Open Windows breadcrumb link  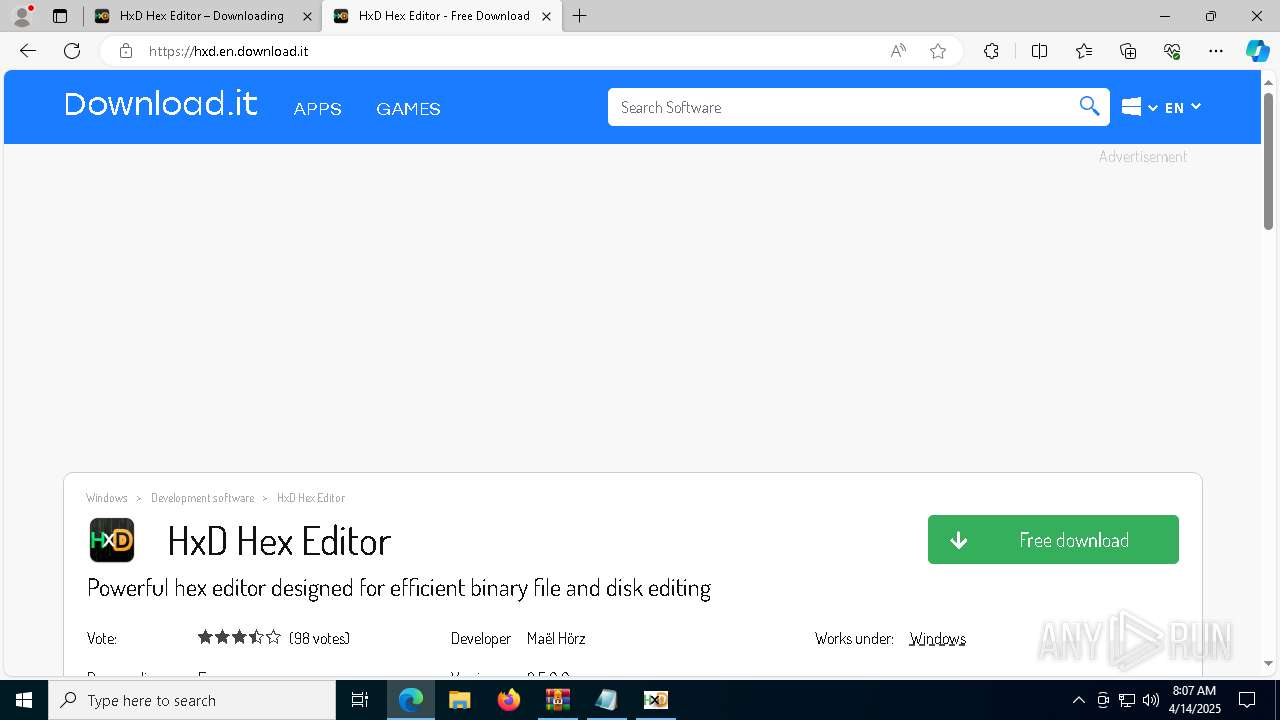pyautogui.click(x=107, y=498)
